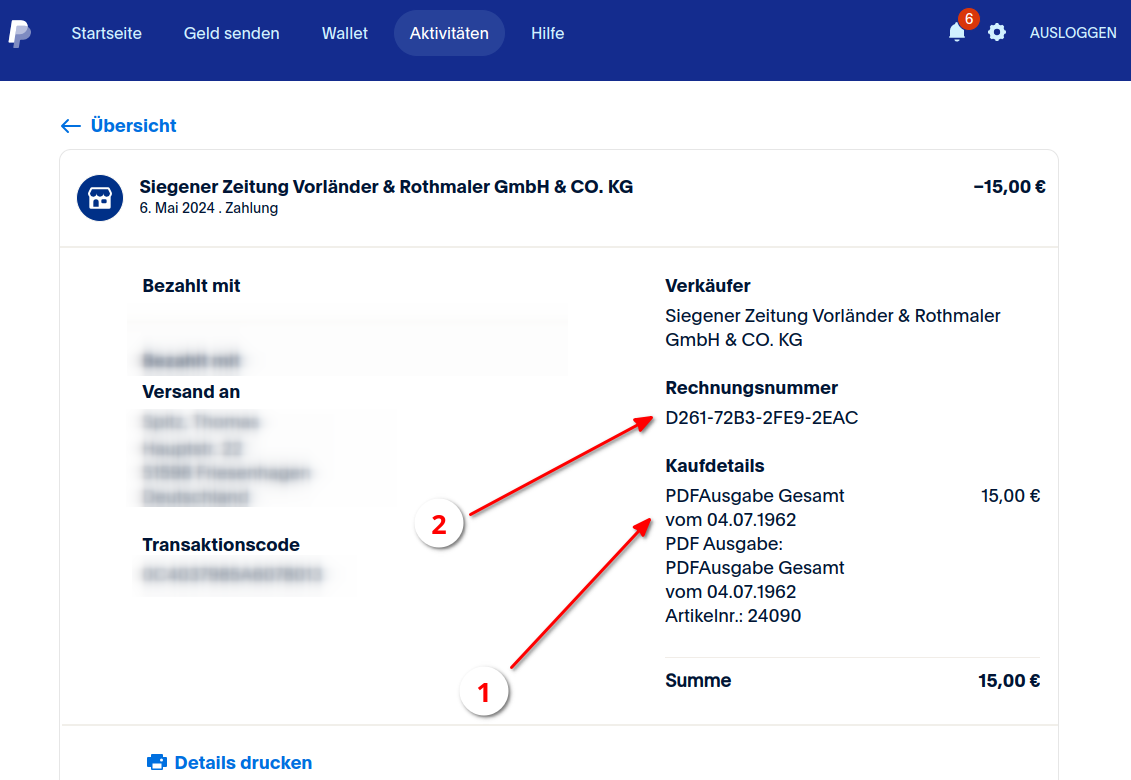Viewport: 1131px width, 780px height.
Task: Click the Bezahlt mit heading
Action: pos(191,286)
